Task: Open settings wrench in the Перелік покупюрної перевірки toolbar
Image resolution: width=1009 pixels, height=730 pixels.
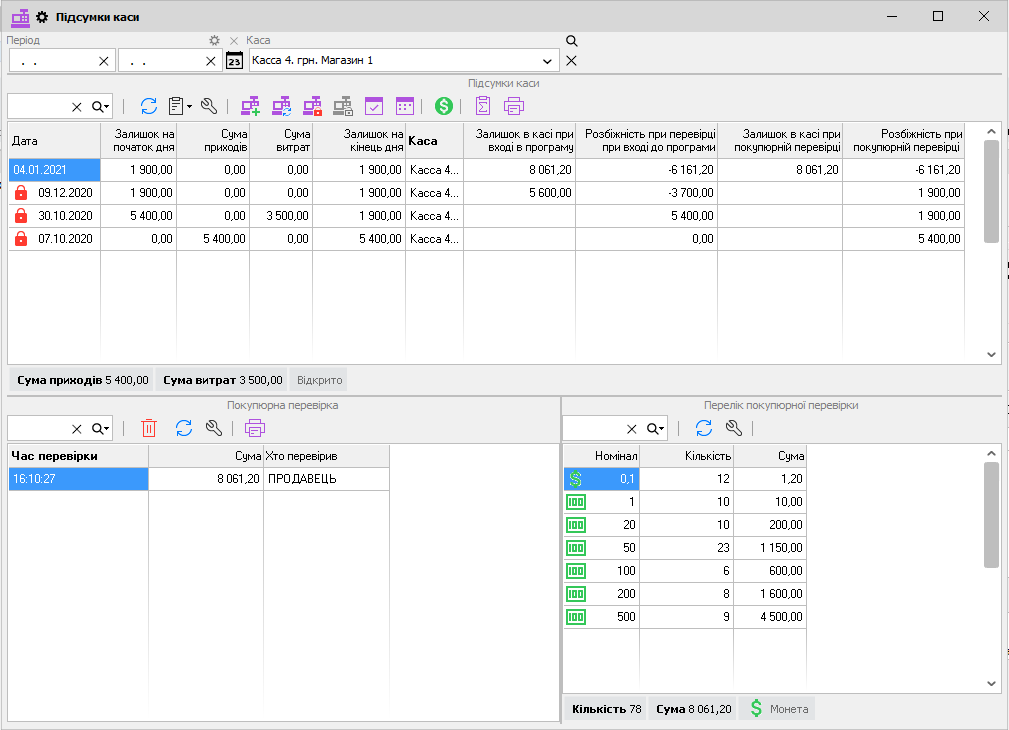Action: pos(734,428)
